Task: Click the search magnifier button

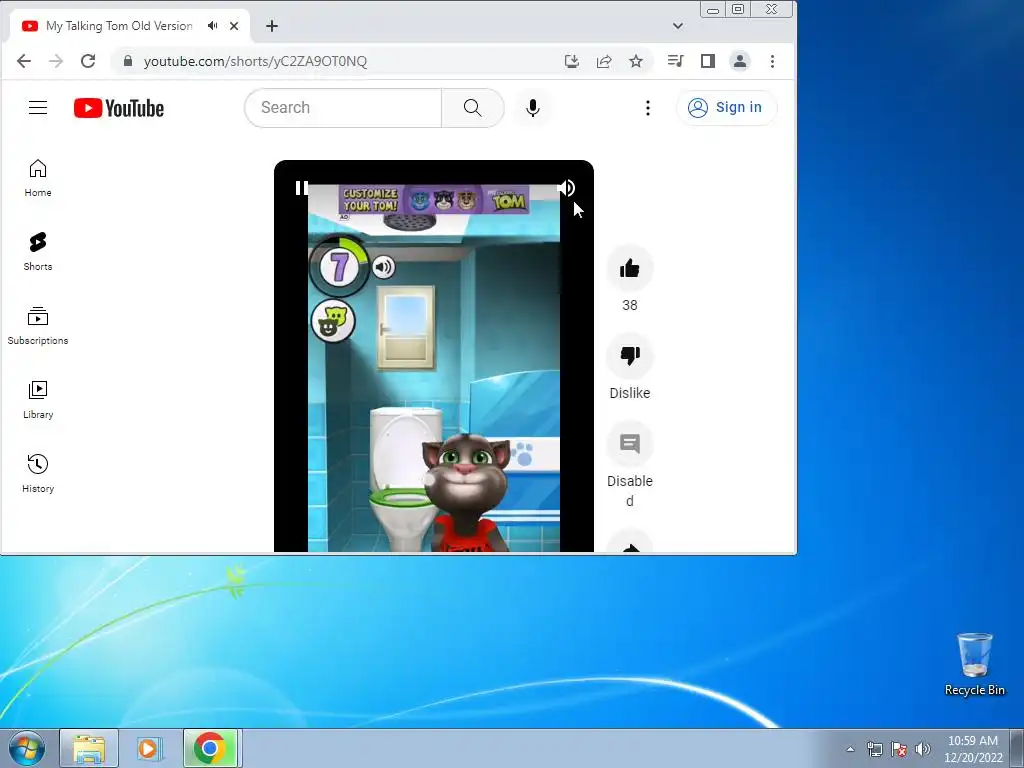Action: (472, 108)
